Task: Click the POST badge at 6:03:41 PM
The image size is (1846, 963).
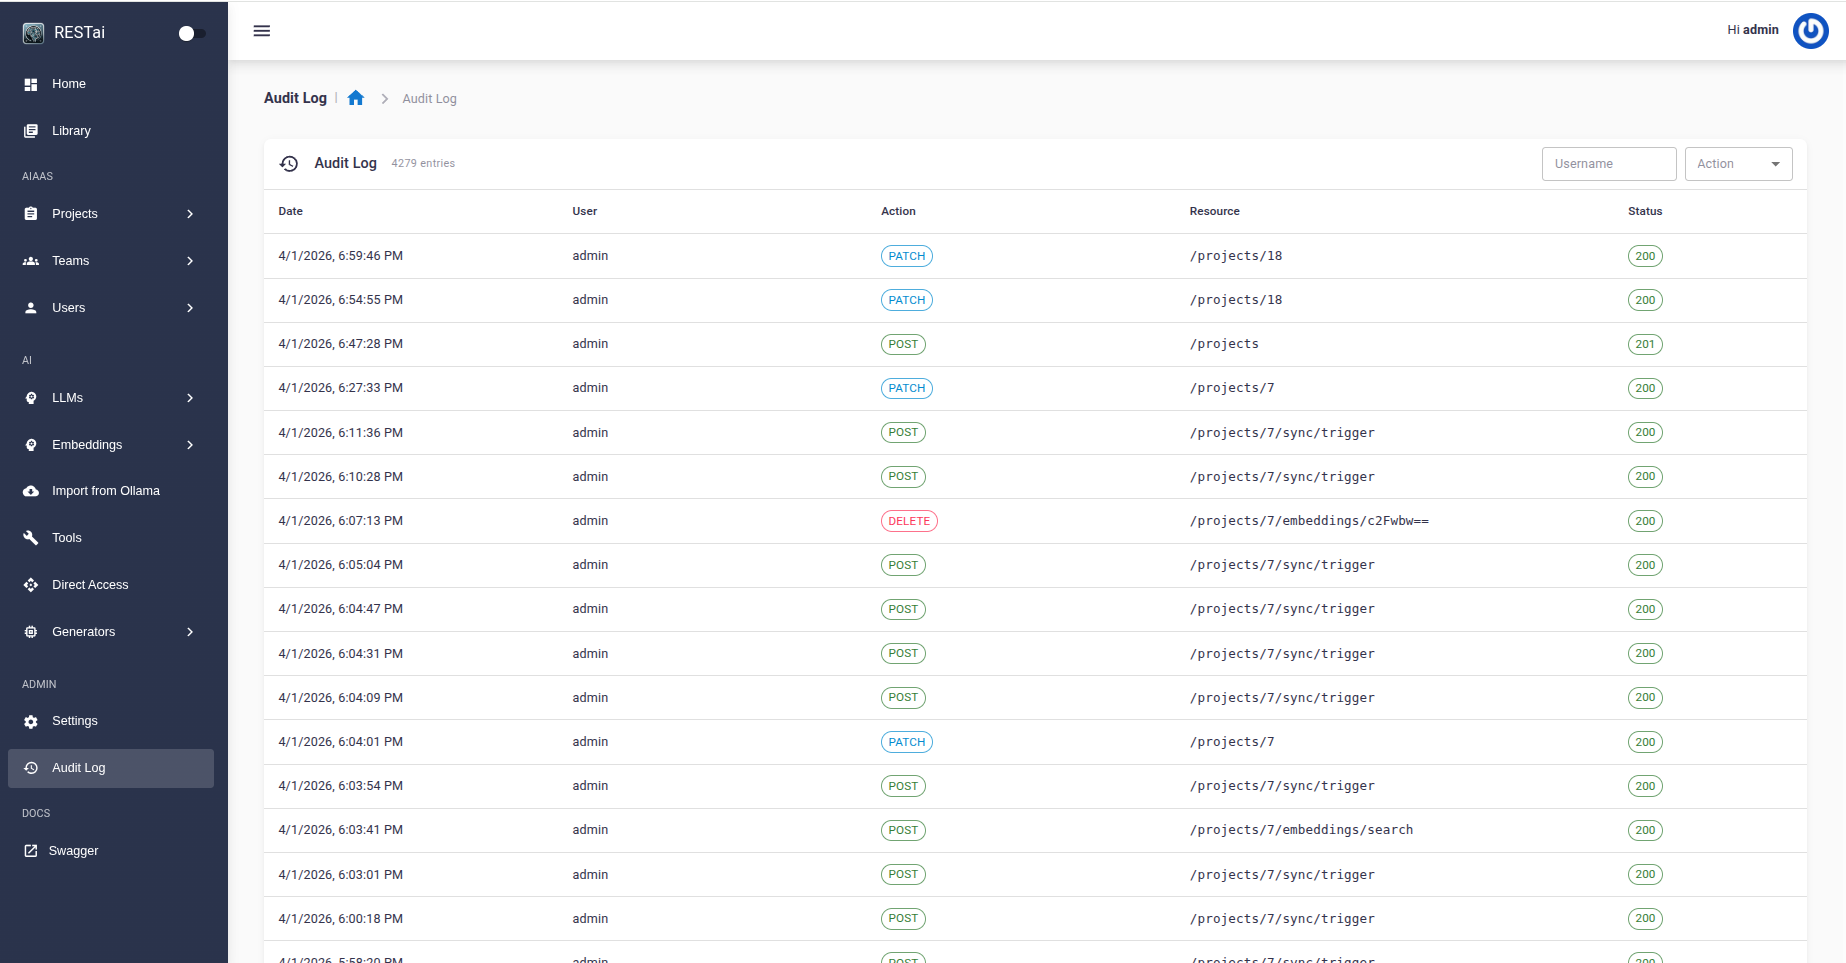Action: point(903,830)
